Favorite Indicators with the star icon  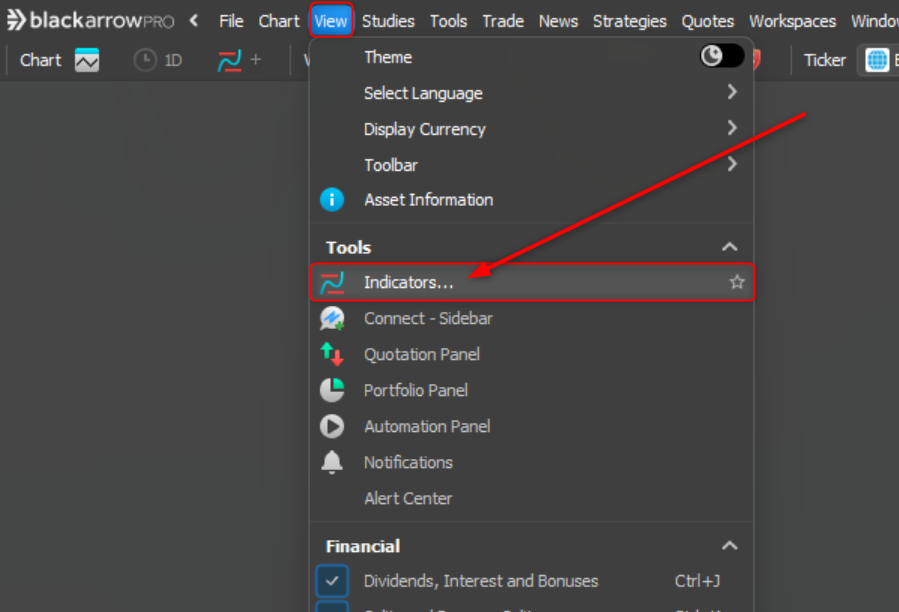(737, 282)
